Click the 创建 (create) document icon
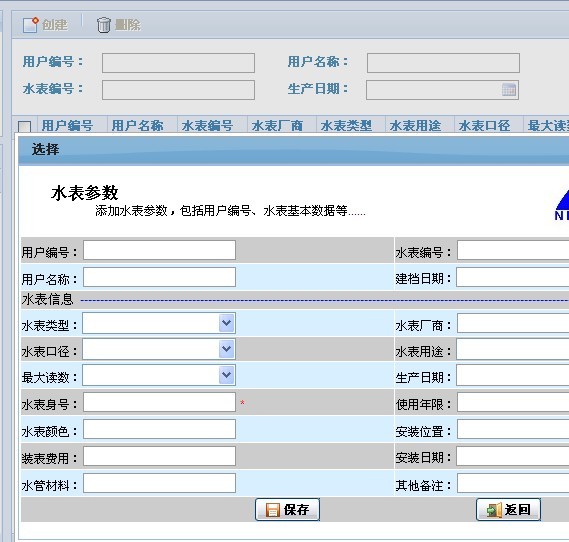Image resolution: width=569 pixels, height=542 pixels. pyautogui.click(x=30, y=25)
